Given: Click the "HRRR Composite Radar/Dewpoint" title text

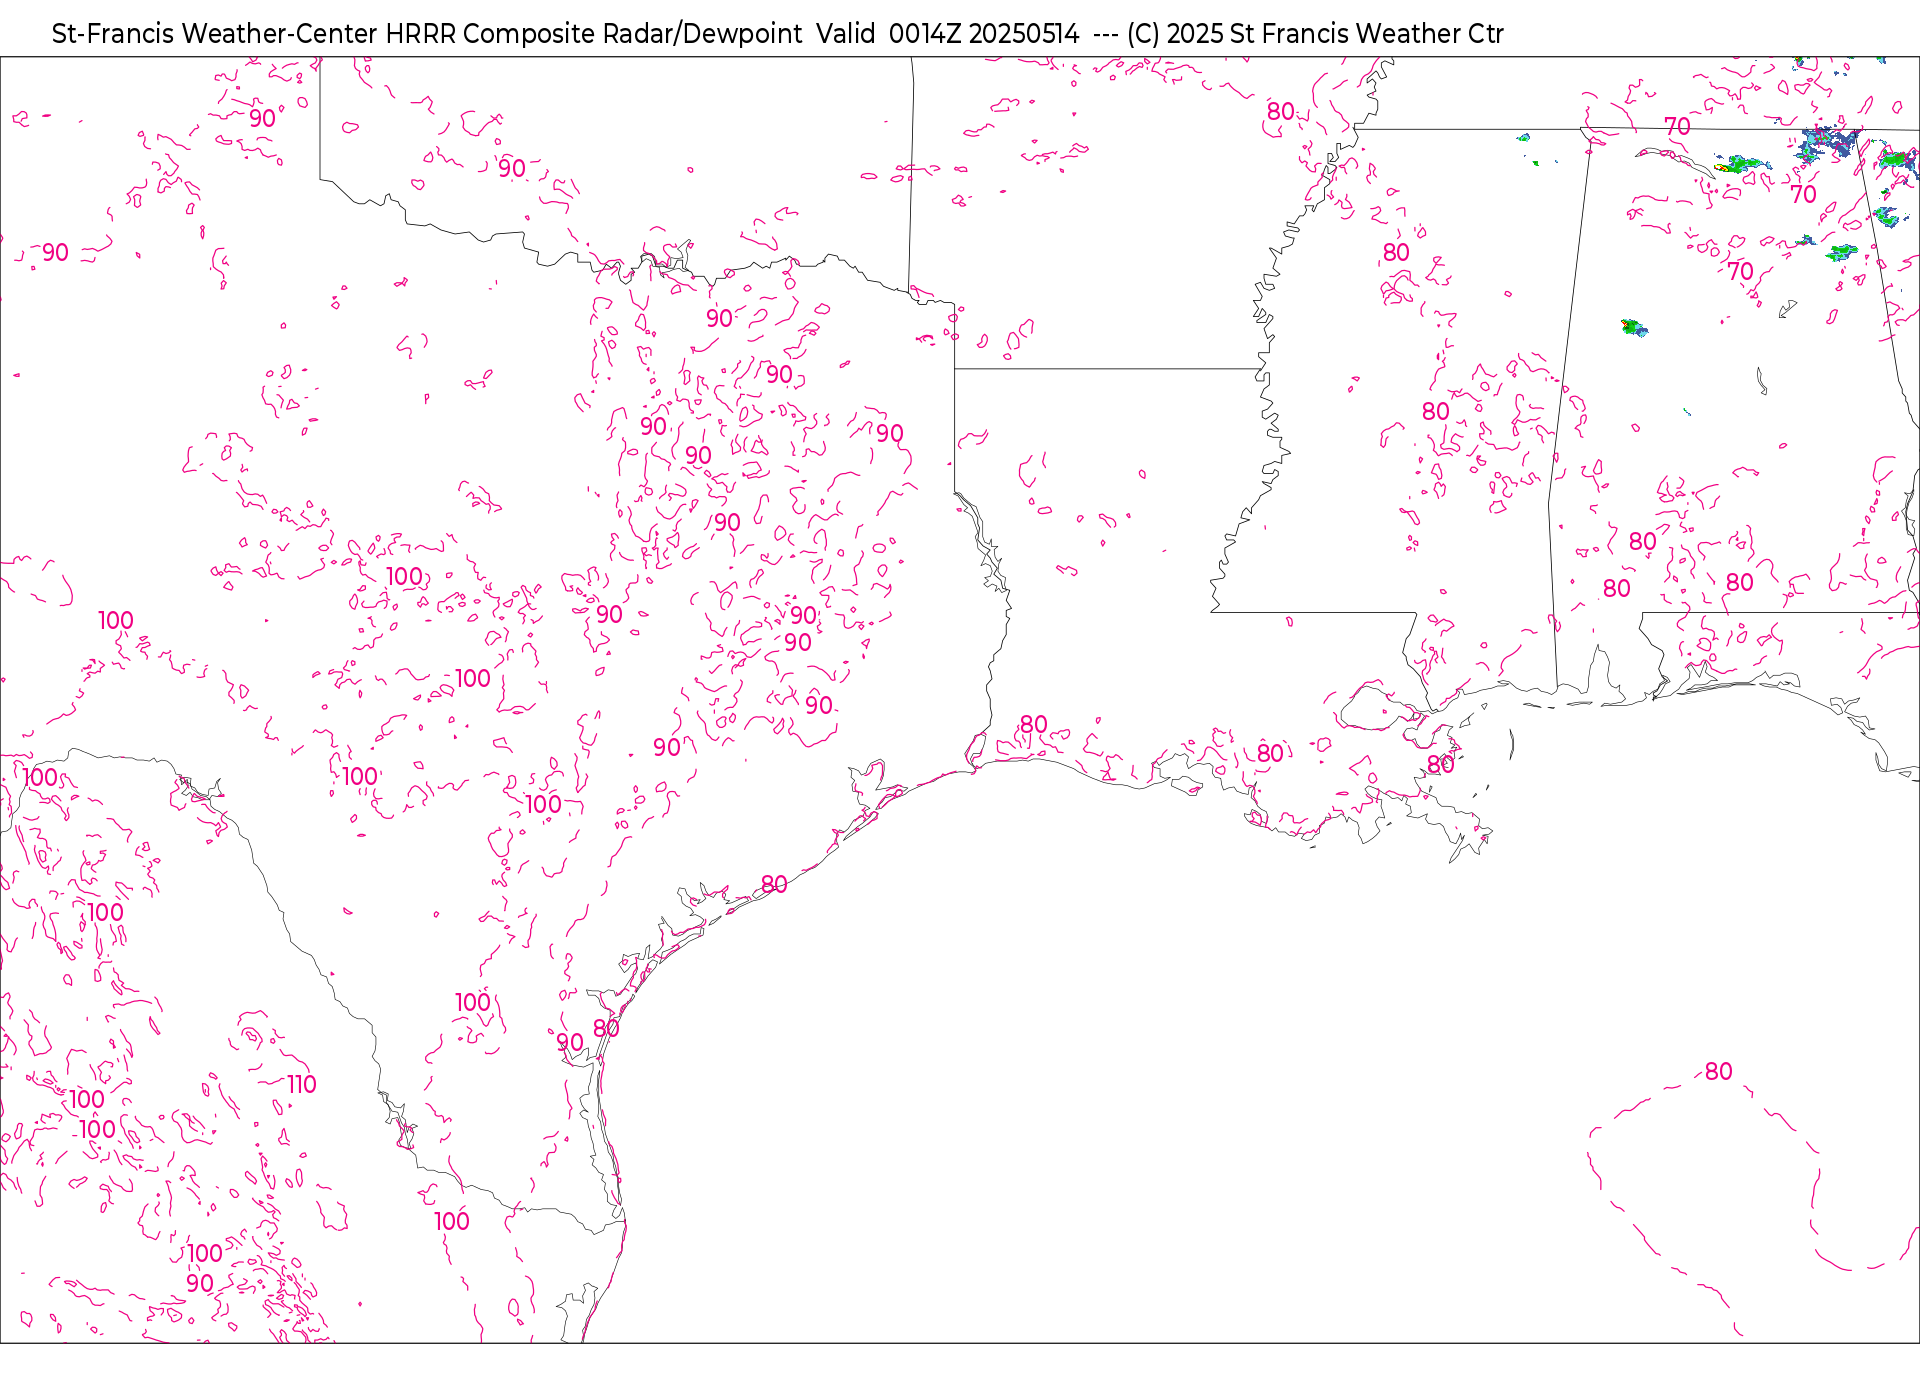Looking at the screenshot, I should [594, 34].
